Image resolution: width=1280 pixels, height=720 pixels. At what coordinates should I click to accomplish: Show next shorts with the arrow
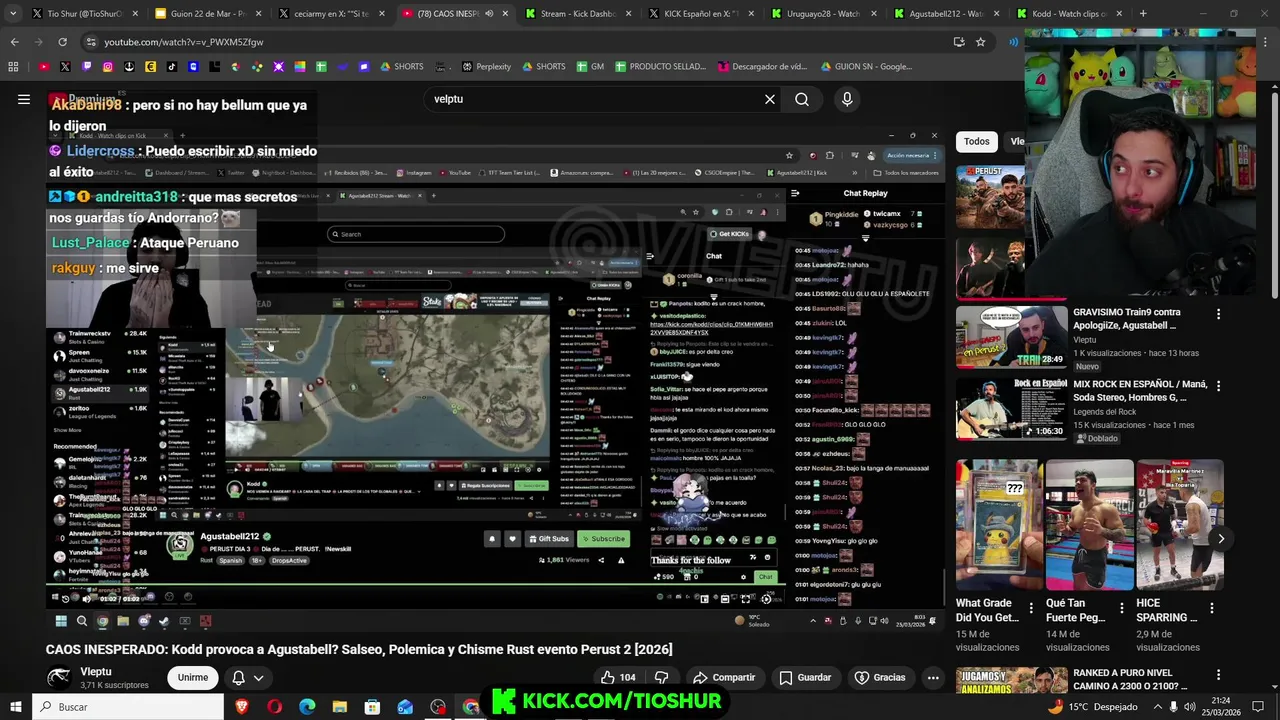pyautogui.click(x=1221, y=538)
